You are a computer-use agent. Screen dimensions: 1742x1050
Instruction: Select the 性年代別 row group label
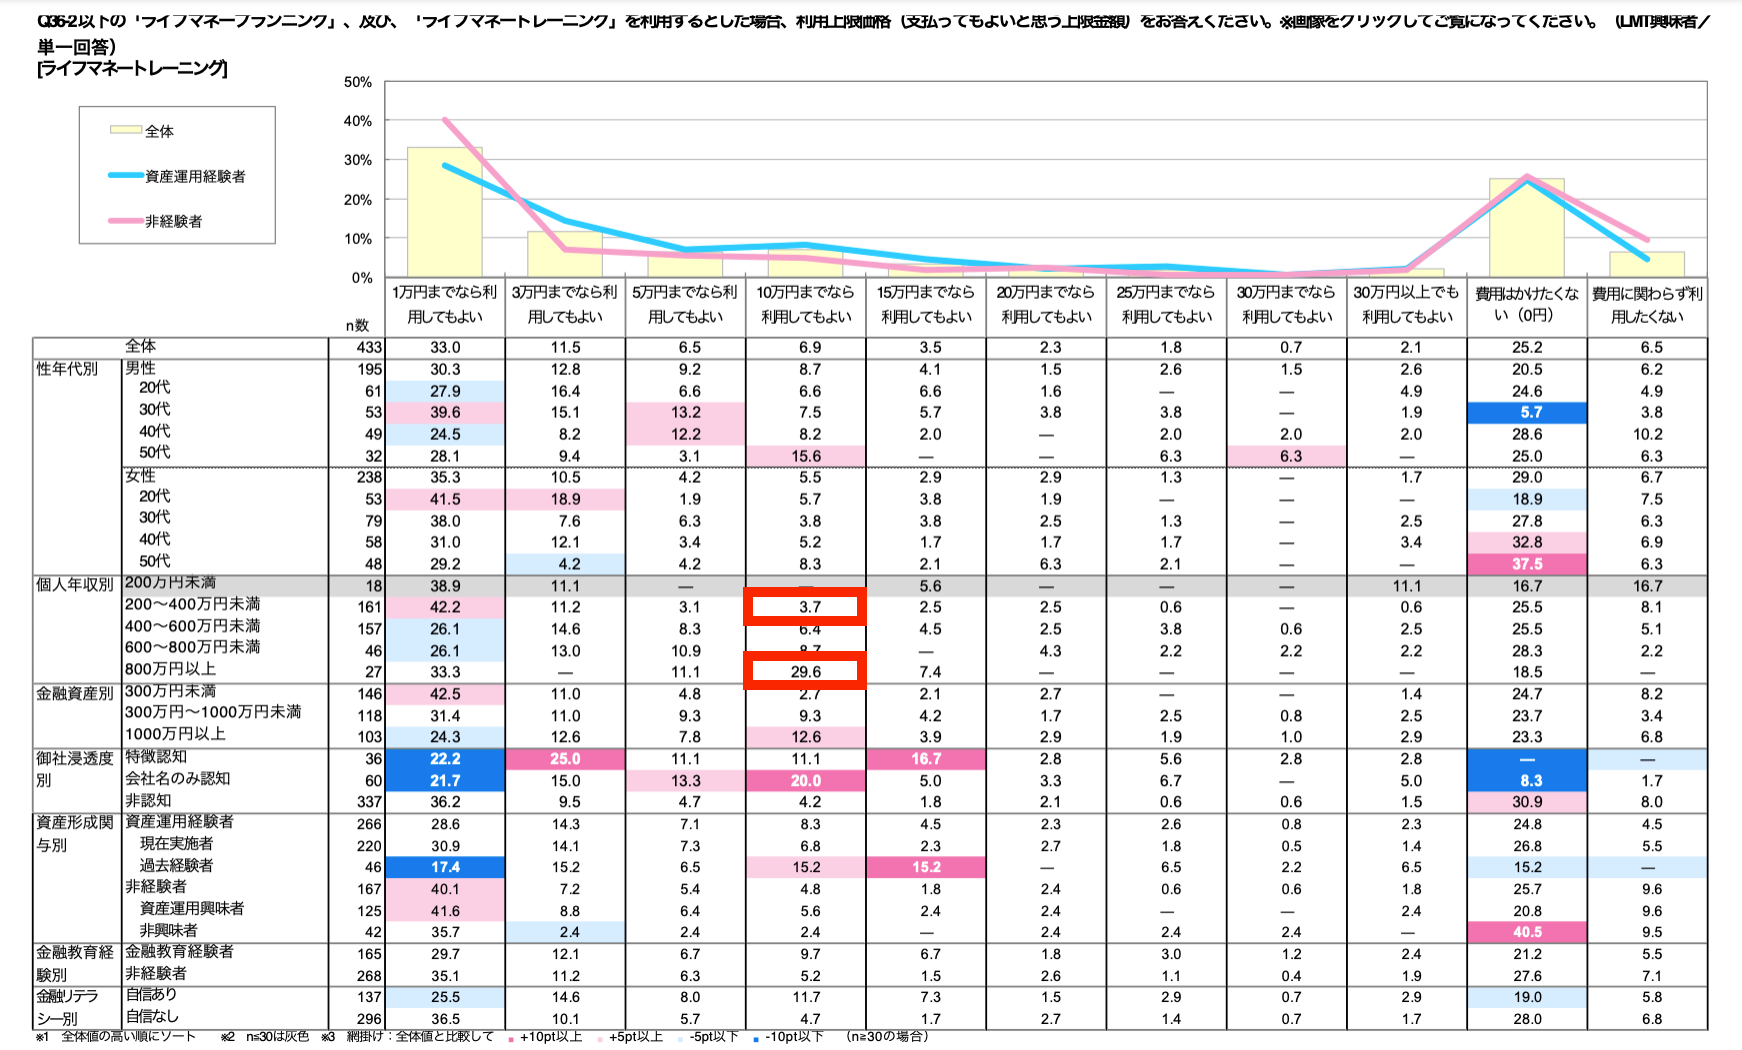point(67,369)
